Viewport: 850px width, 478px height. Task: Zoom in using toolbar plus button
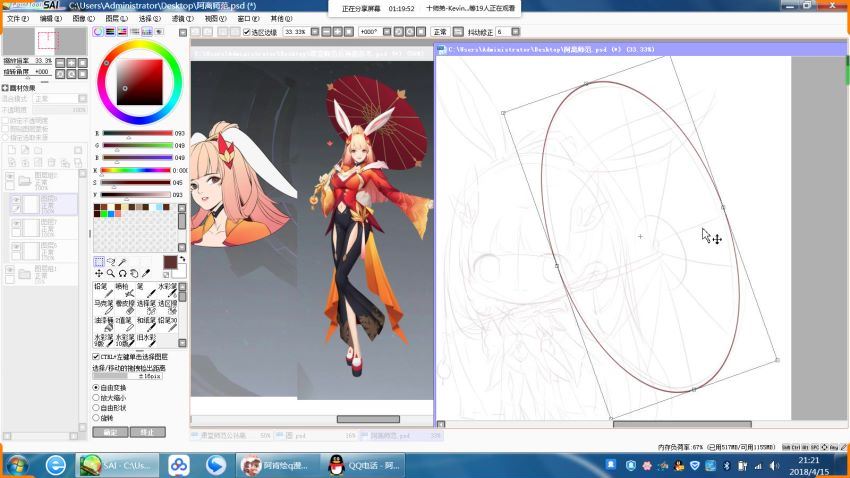(337, 32)
